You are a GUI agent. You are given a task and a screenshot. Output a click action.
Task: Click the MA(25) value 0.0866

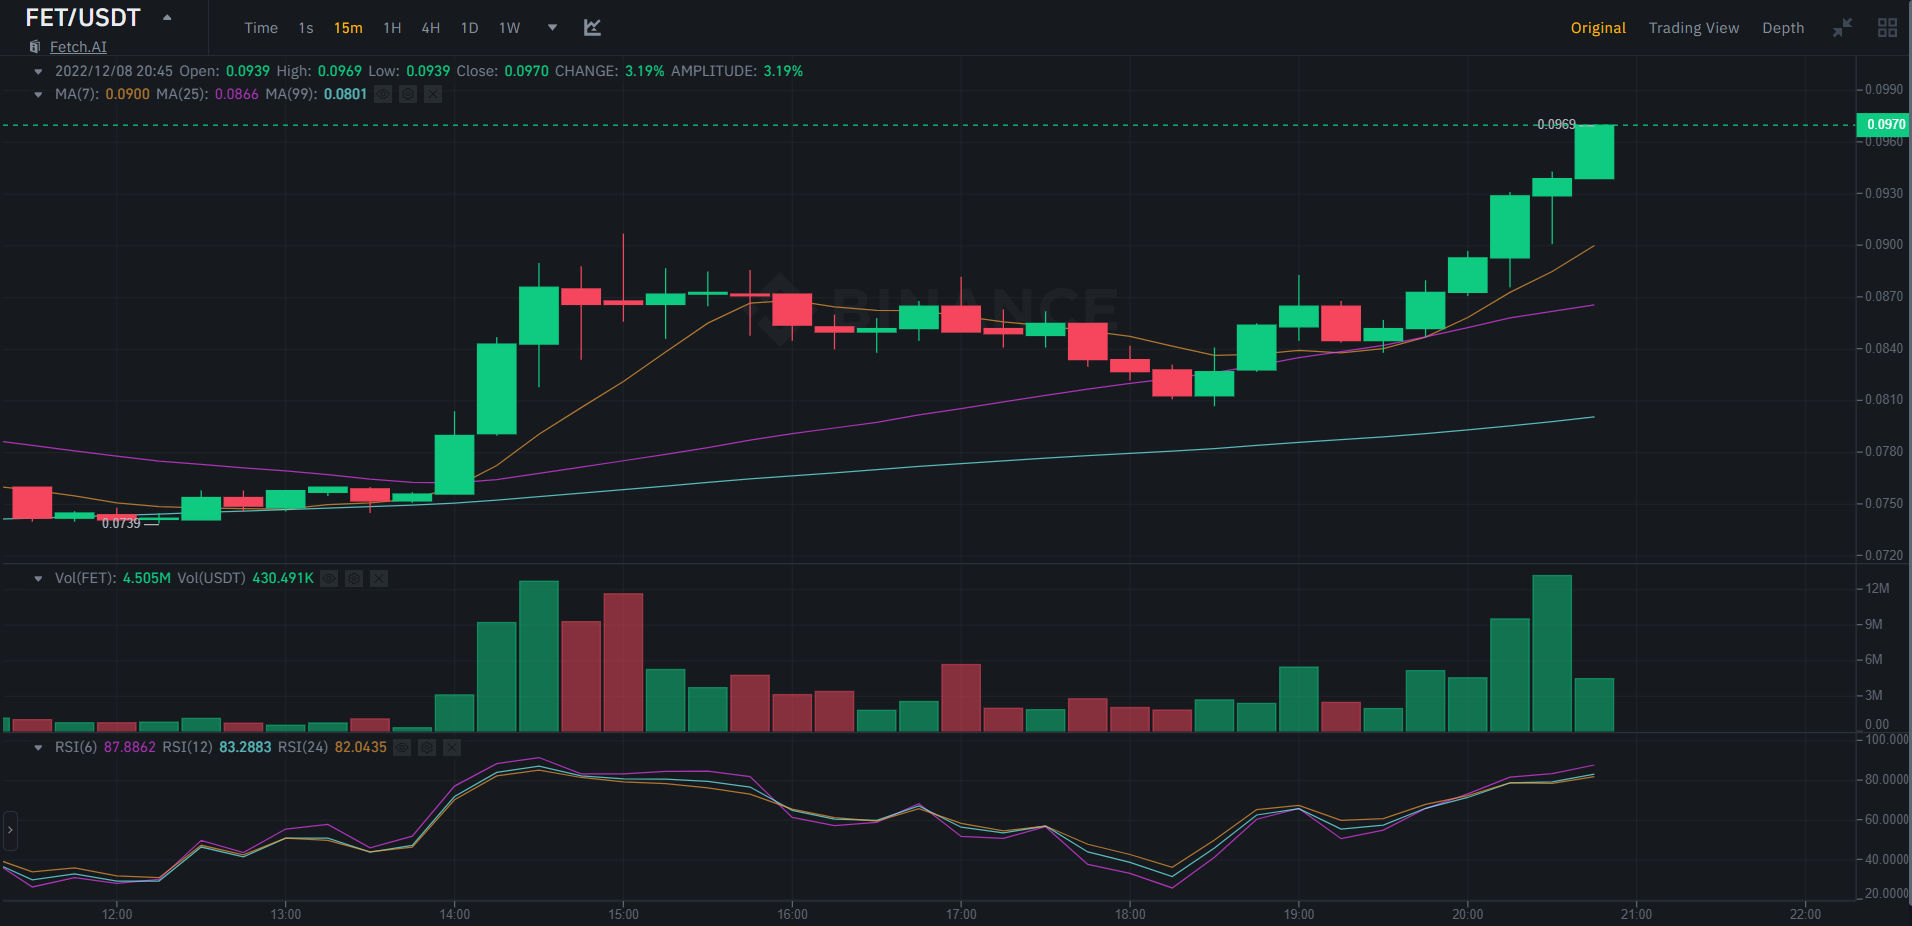237,94
